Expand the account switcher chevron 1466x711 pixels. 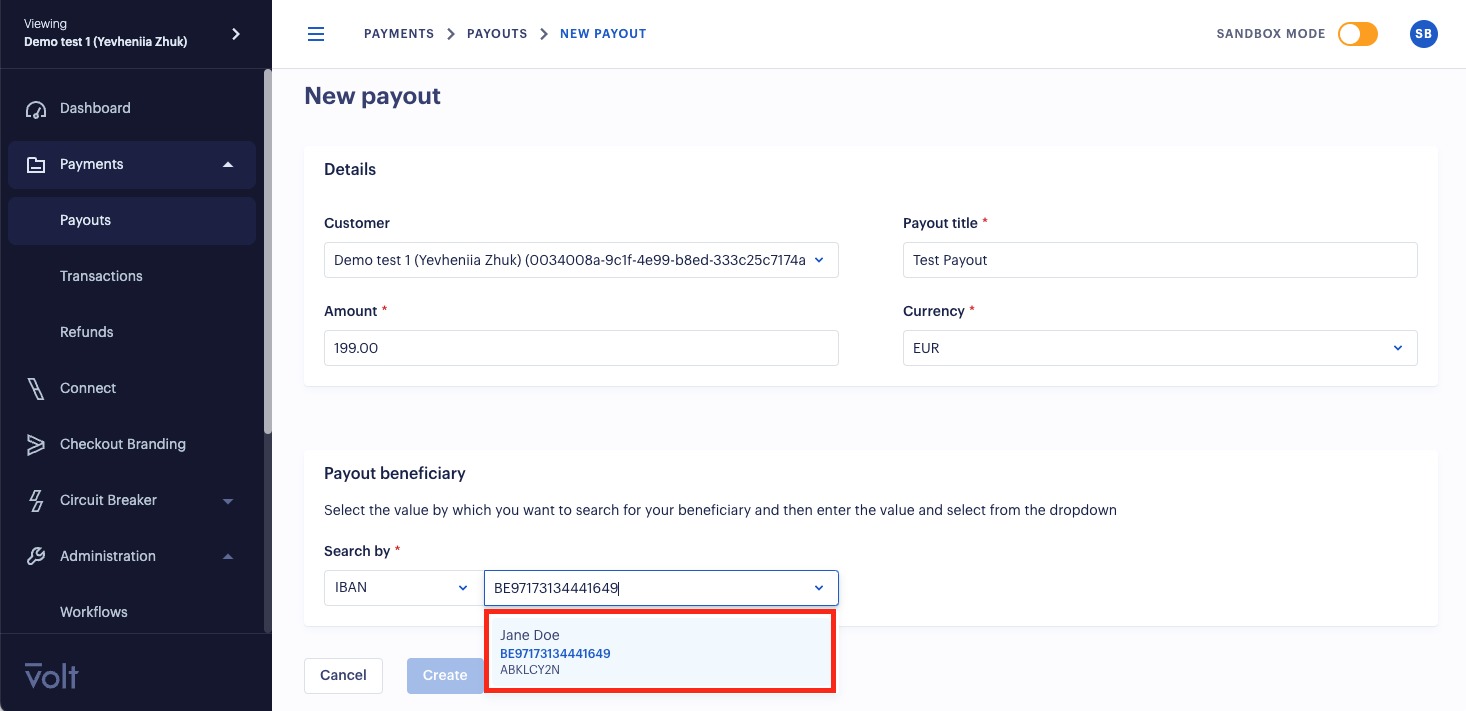(236, 34)
